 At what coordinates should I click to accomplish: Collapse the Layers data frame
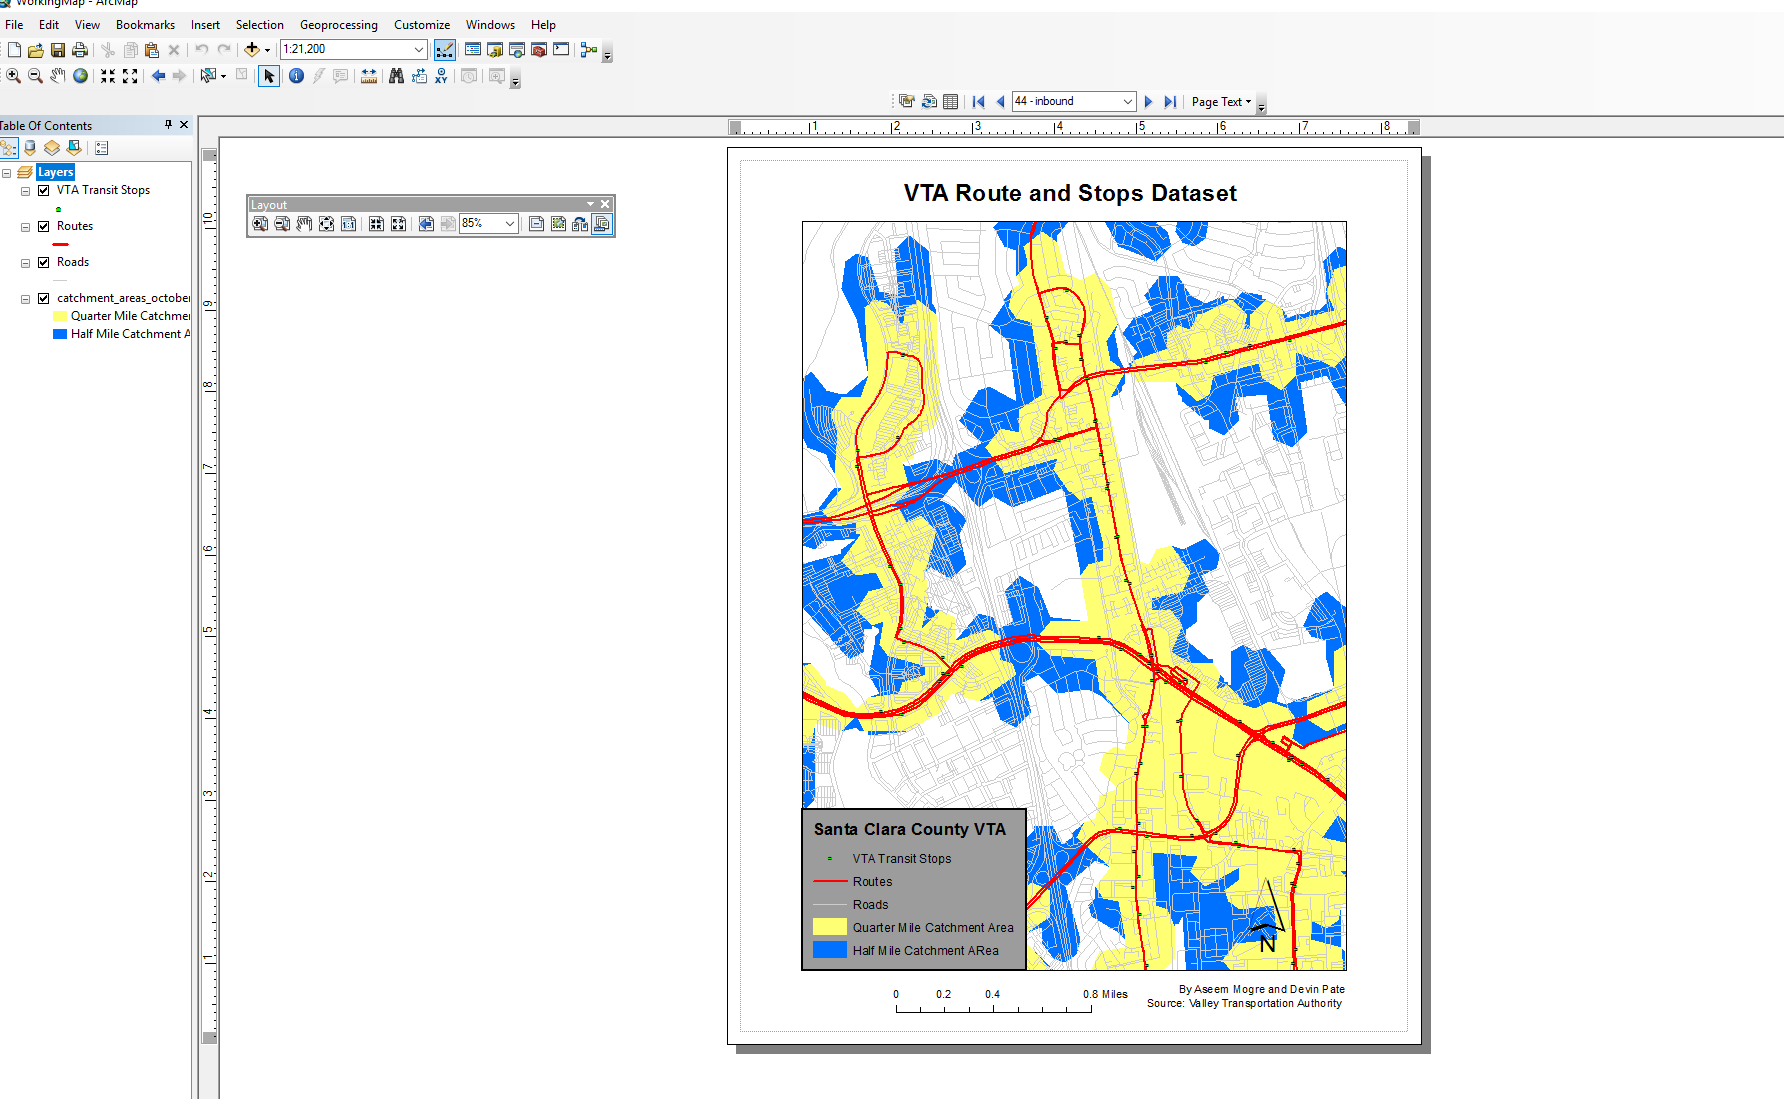7,173
